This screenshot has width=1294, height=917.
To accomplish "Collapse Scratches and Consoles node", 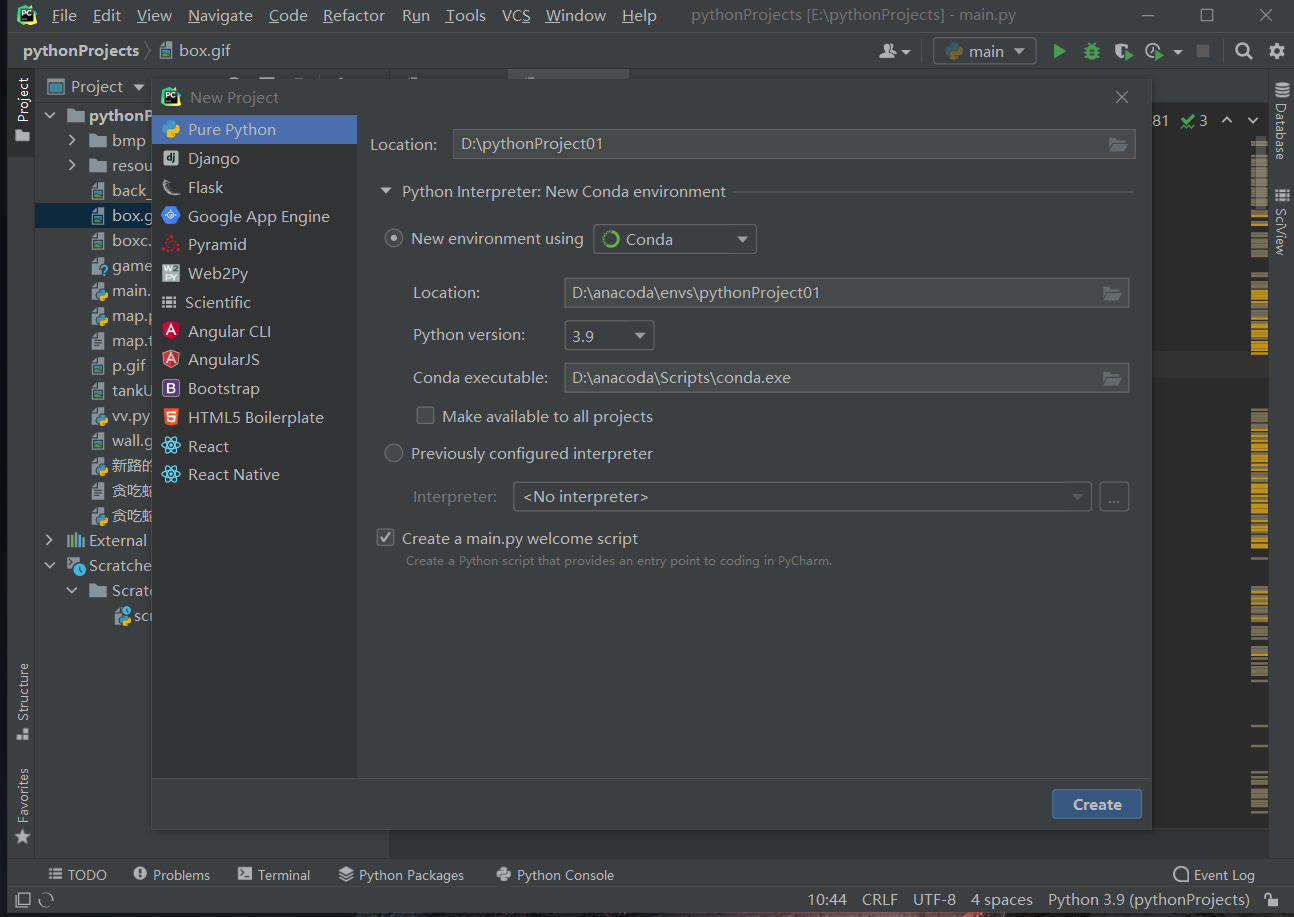I will tap(50, 565).
